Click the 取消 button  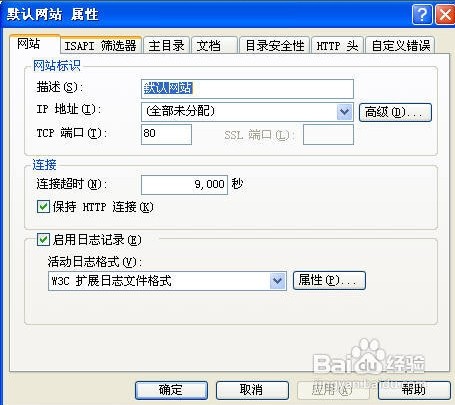click(x=252, y=390)
